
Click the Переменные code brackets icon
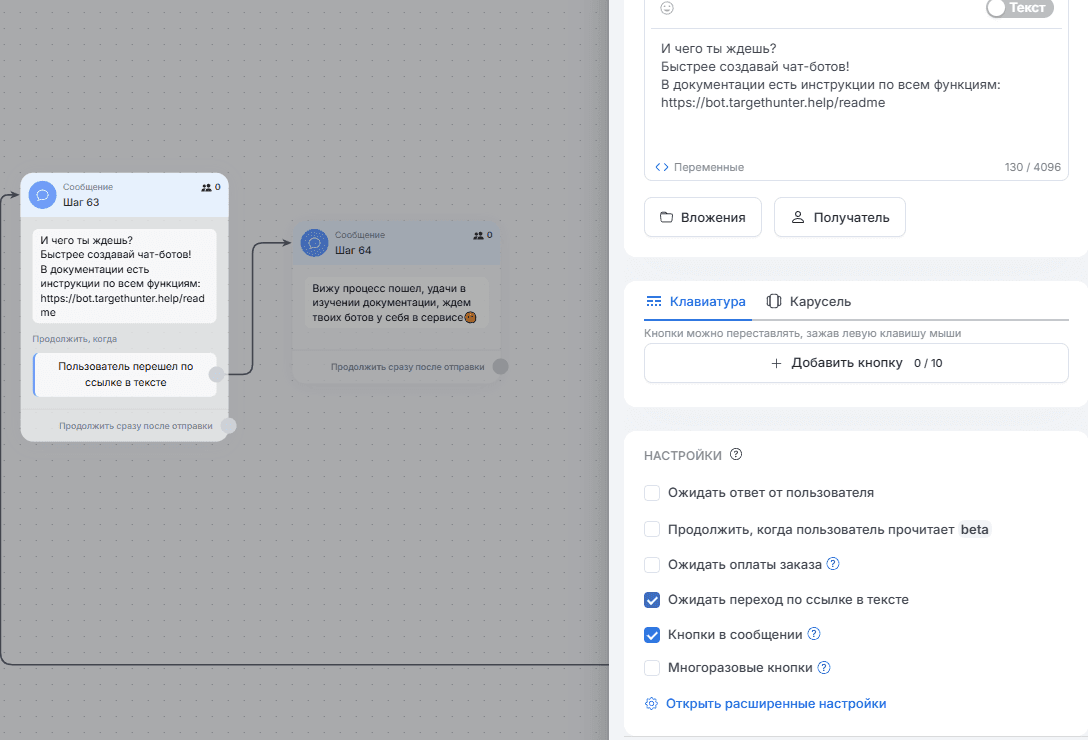[662, 167]
